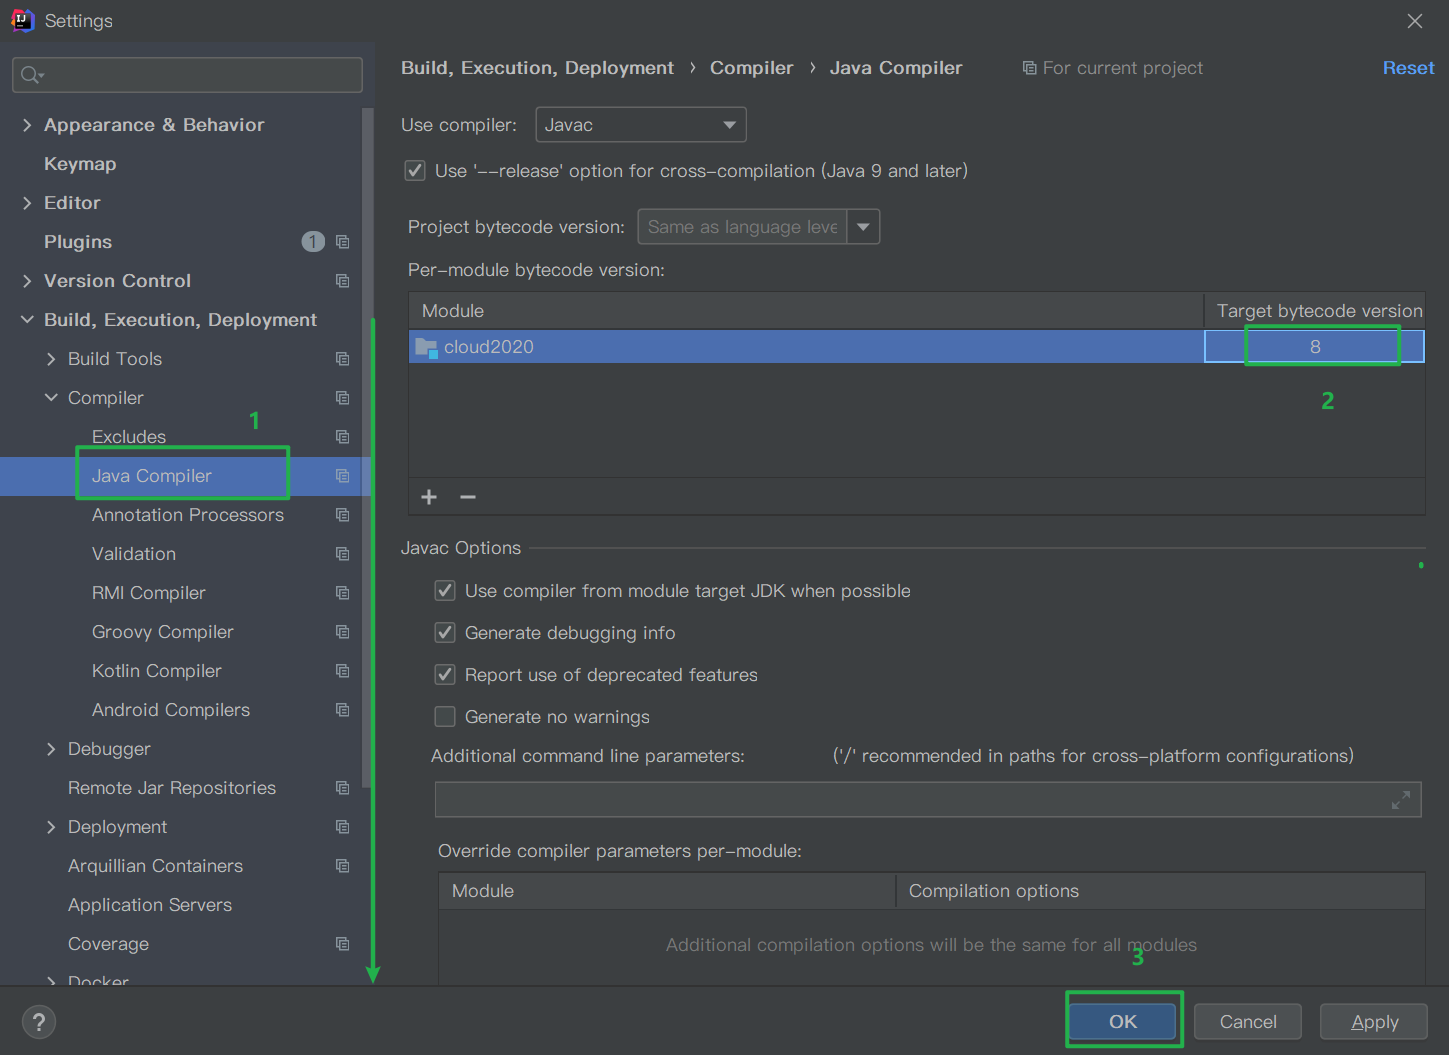The width and height of the screenshot is (1449, 1055).
Task: Remove selected module with the minus icon
Action: click(x=468, y=497)
